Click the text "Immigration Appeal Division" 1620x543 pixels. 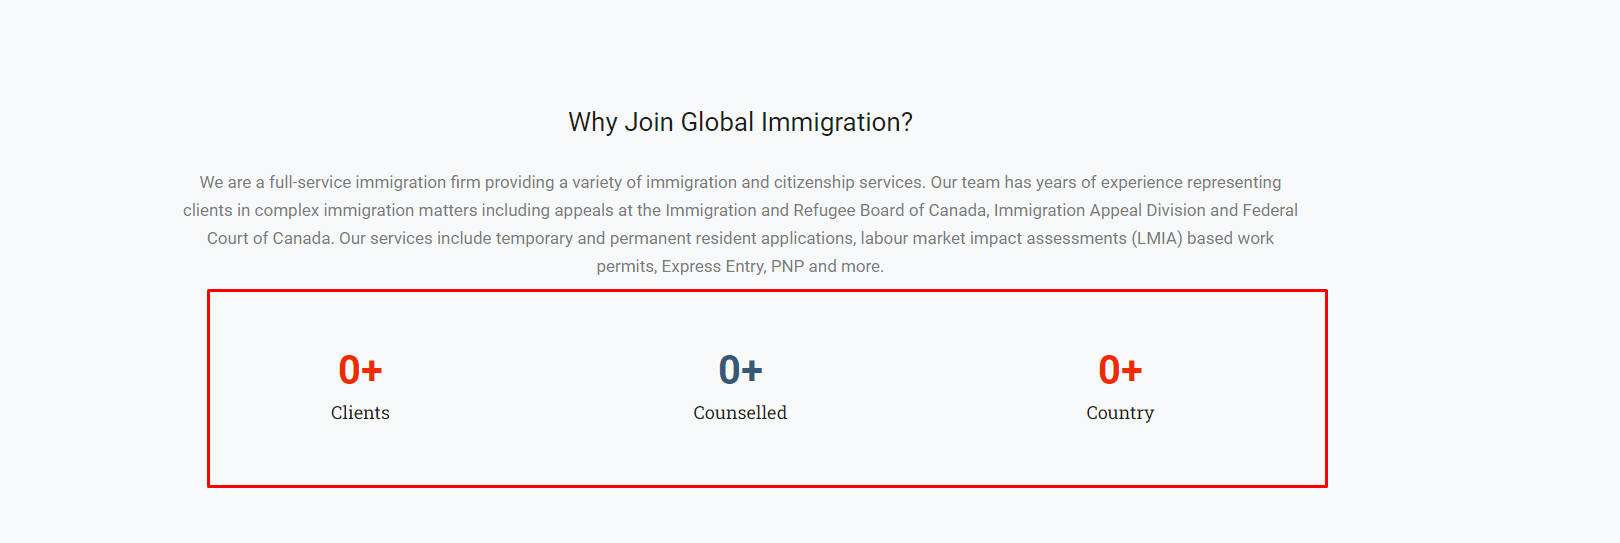(x=1099, y=210)
